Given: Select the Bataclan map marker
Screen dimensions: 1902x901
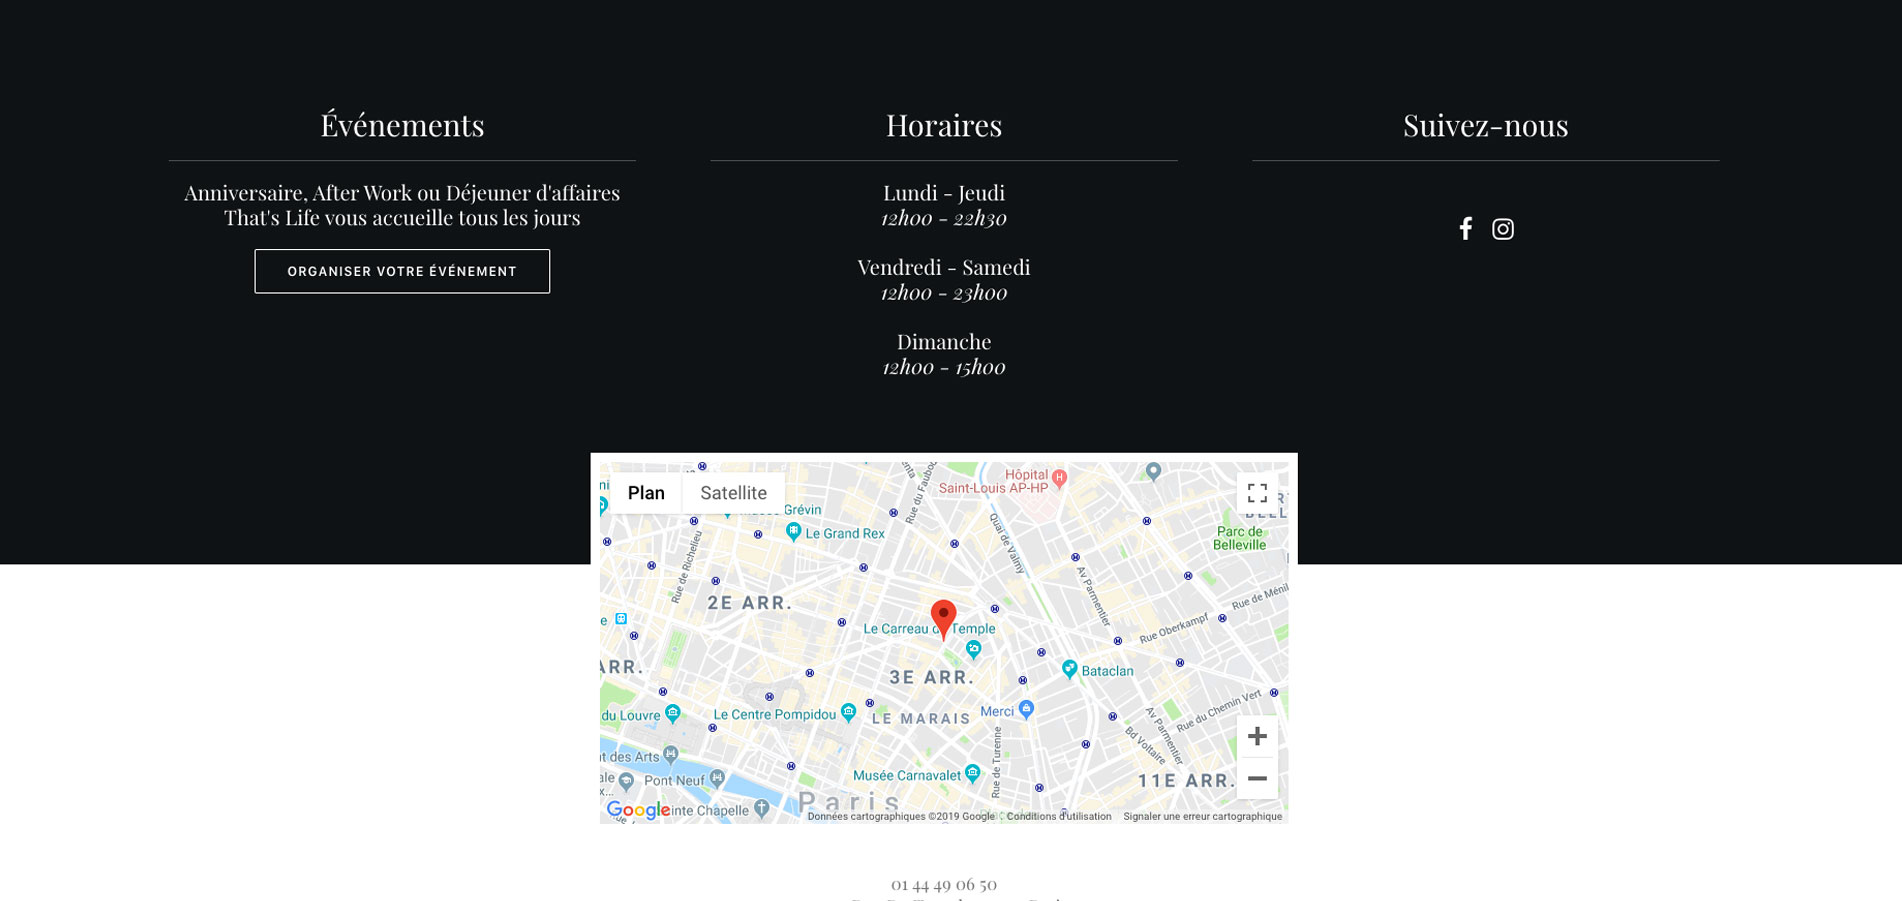Looking at the screenshot, I should point(1069,669).
